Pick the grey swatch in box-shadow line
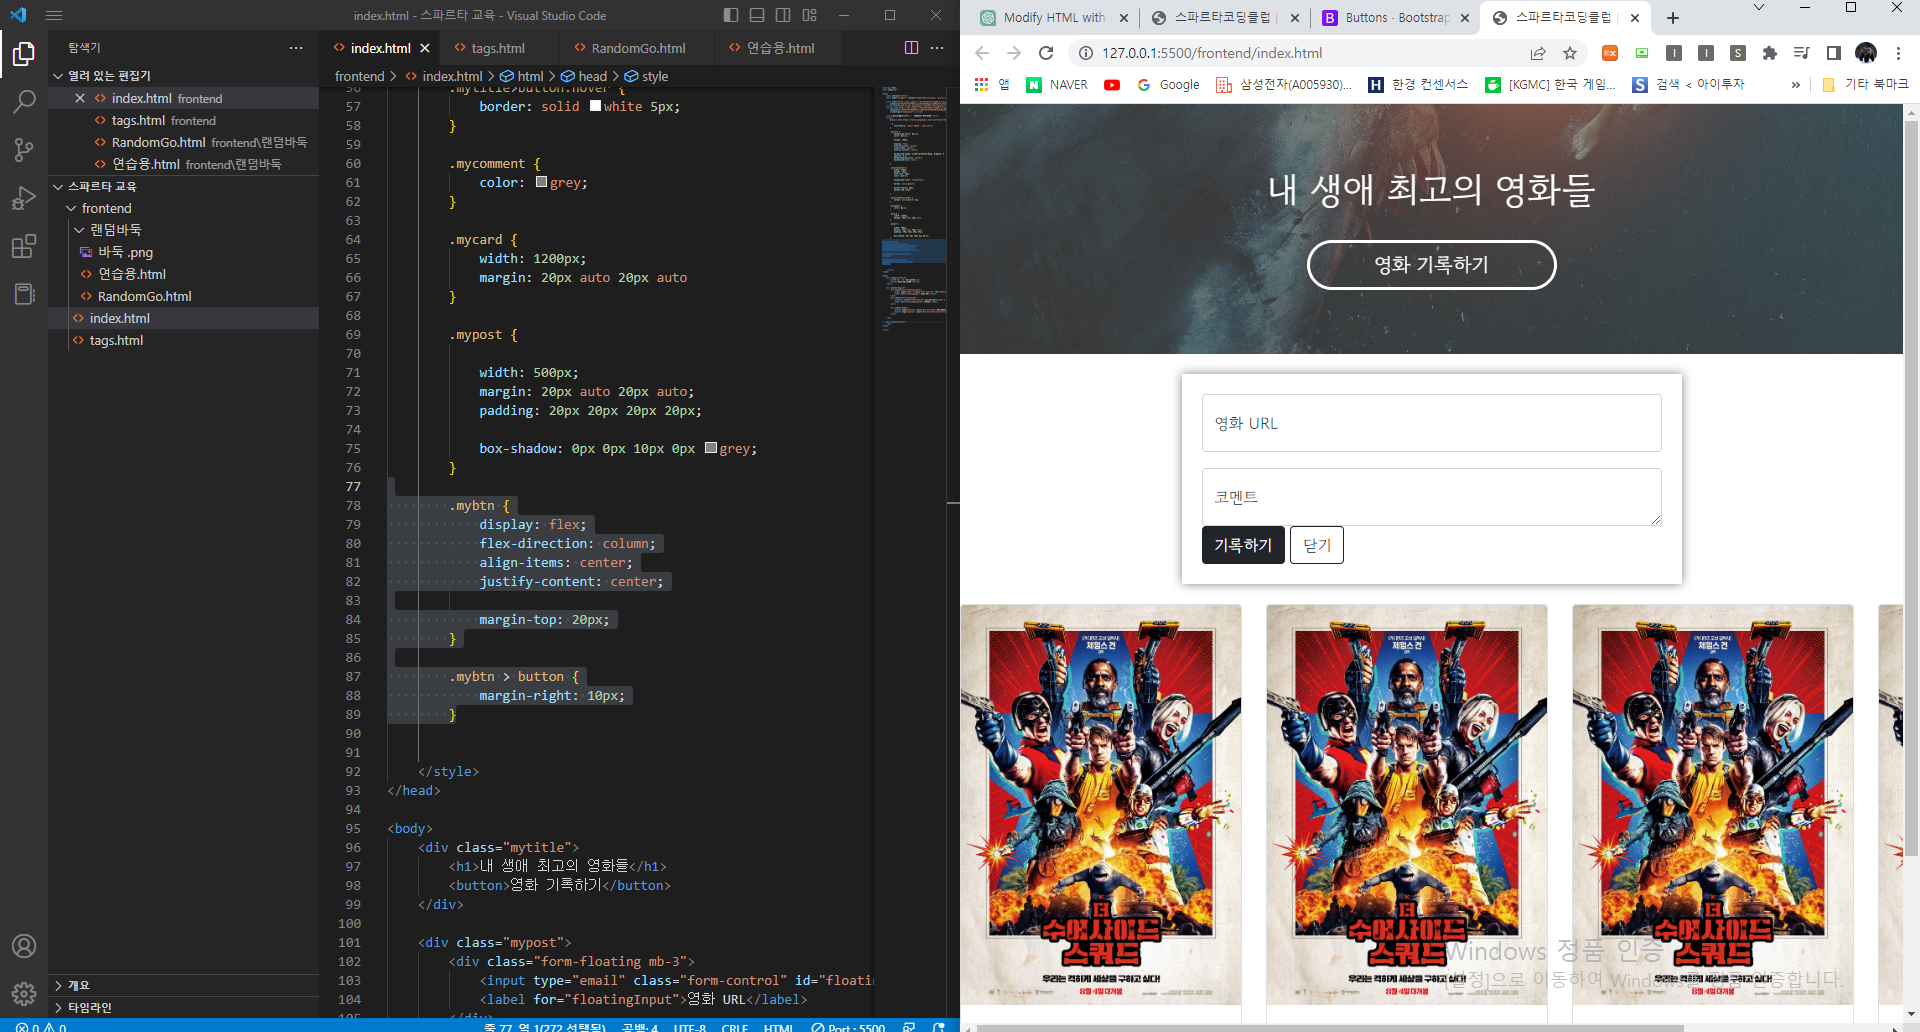The width and height of the screenshot is (1920, 1032). (x=711, y=448)
